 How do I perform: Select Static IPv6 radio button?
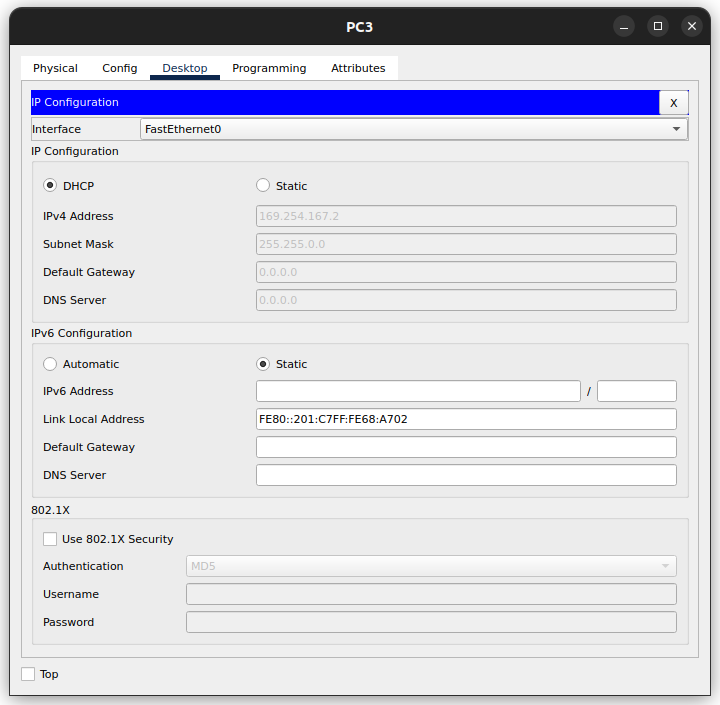click(263, 364)
